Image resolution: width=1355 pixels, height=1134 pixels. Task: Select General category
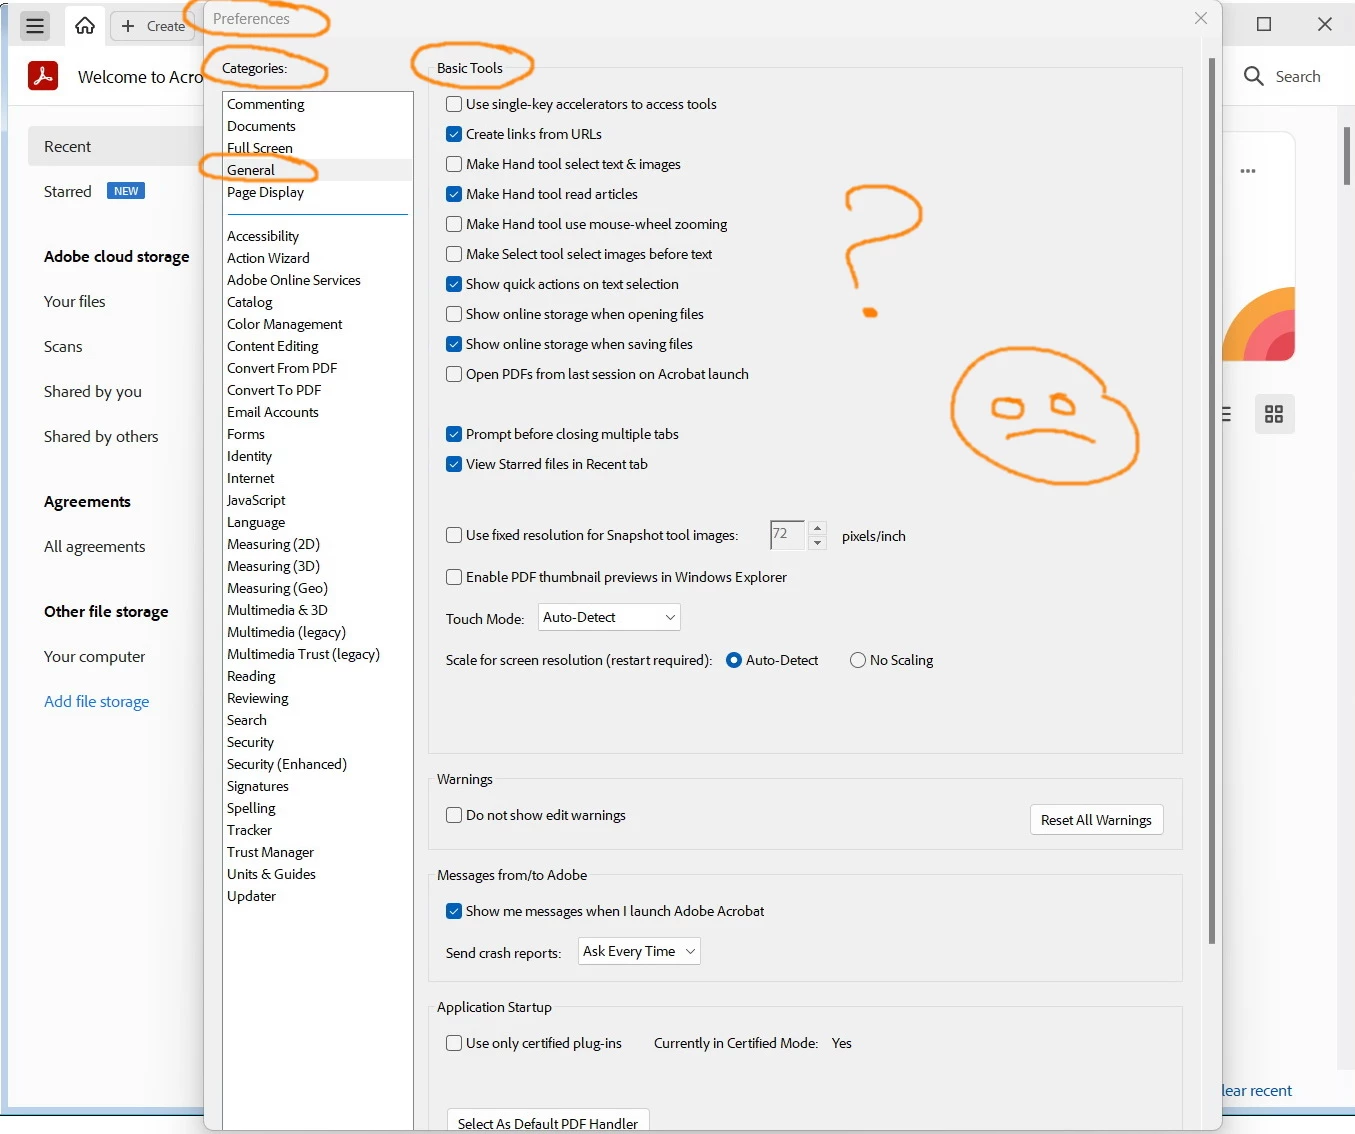coord(251,170)
